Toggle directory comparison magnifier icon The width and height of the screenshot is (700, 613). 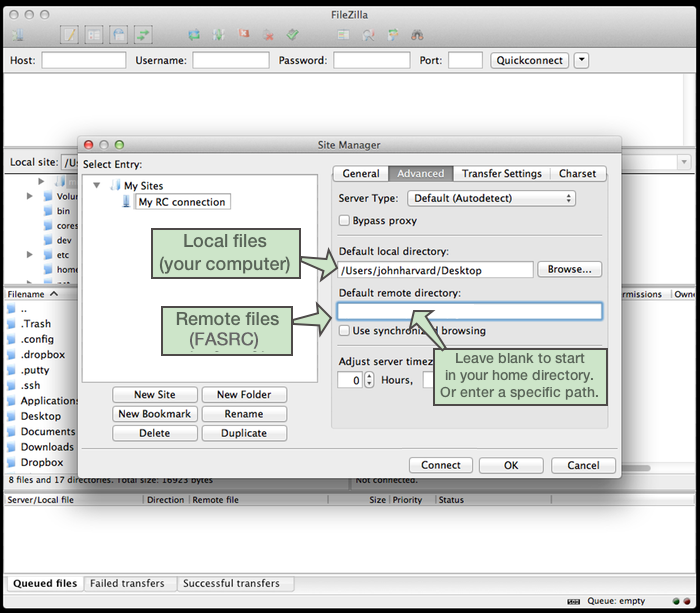368,35
